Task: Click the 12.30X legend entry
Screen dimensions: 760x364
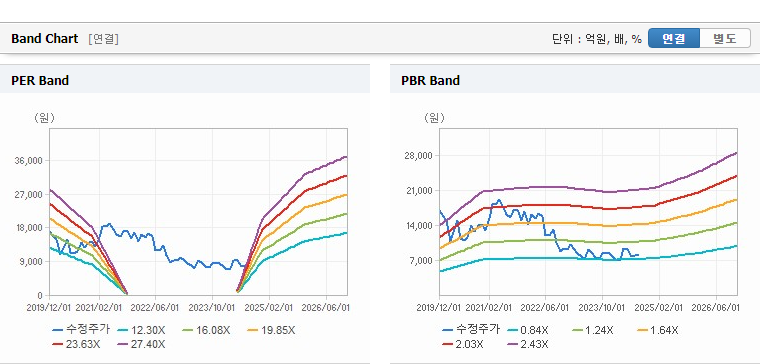Action: pos(142,330)
